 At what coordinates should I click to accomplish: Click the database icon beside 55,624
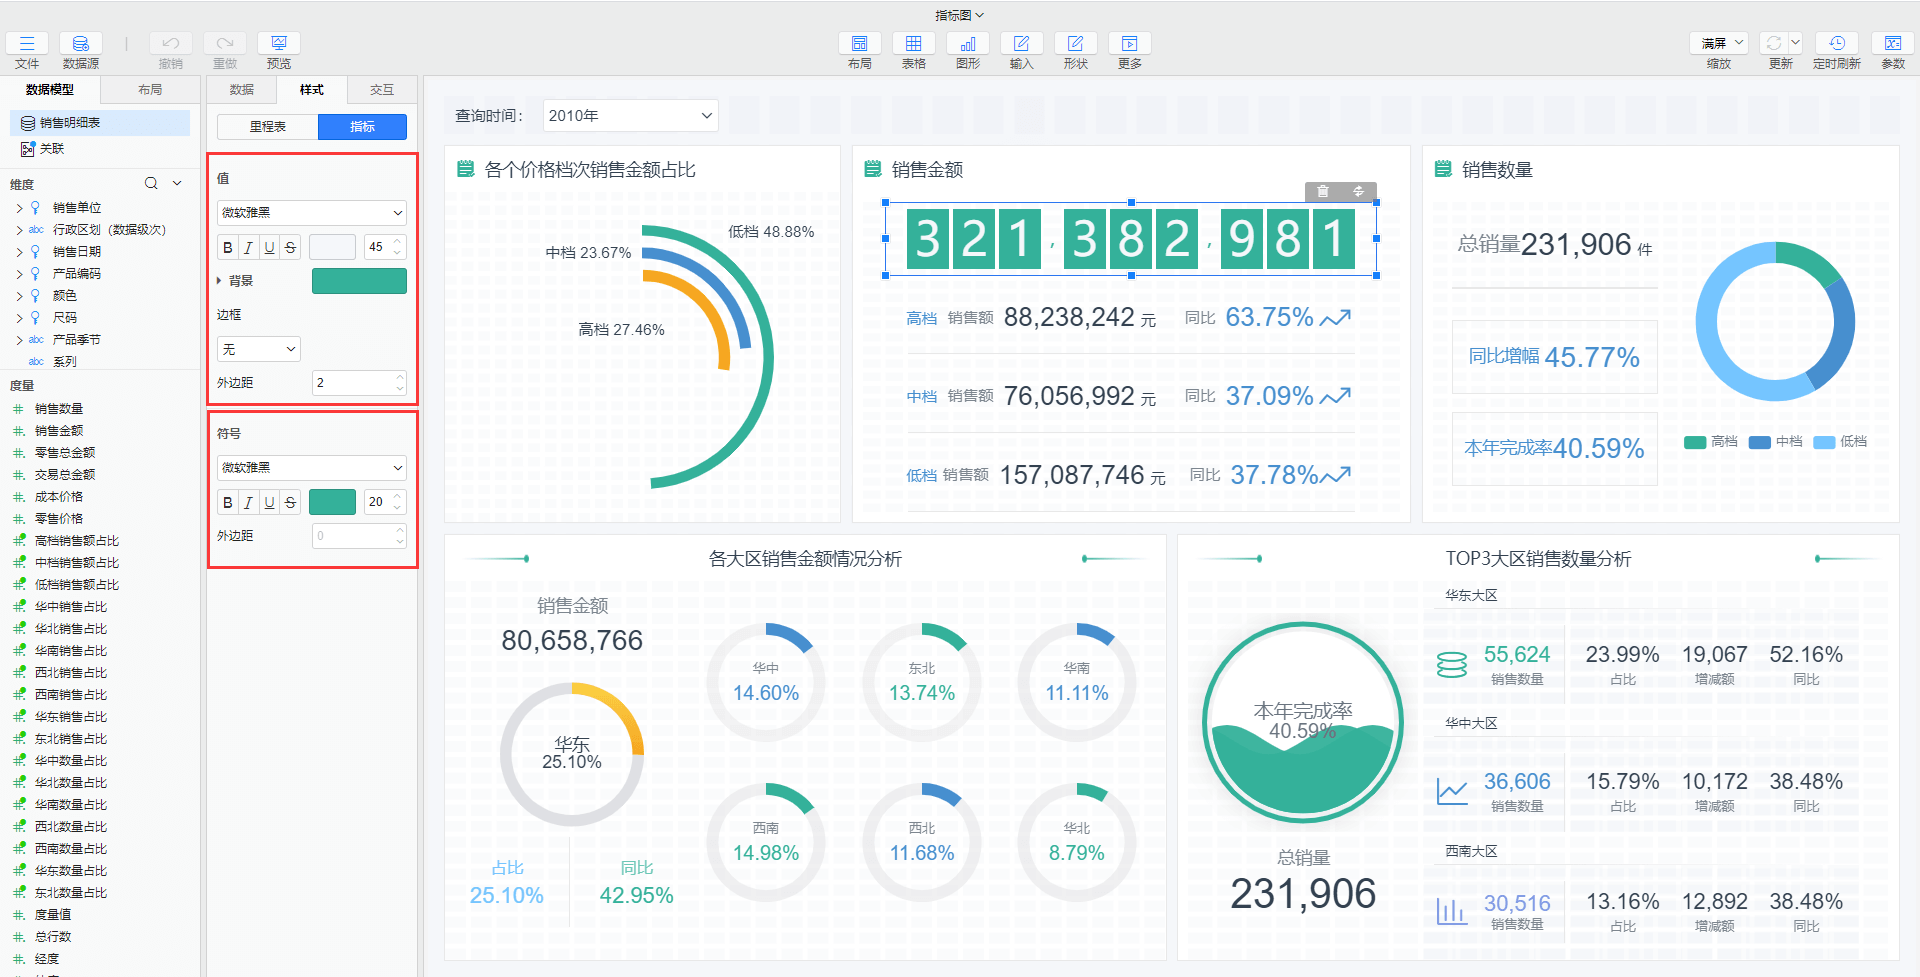click(x=1451, y=665)
